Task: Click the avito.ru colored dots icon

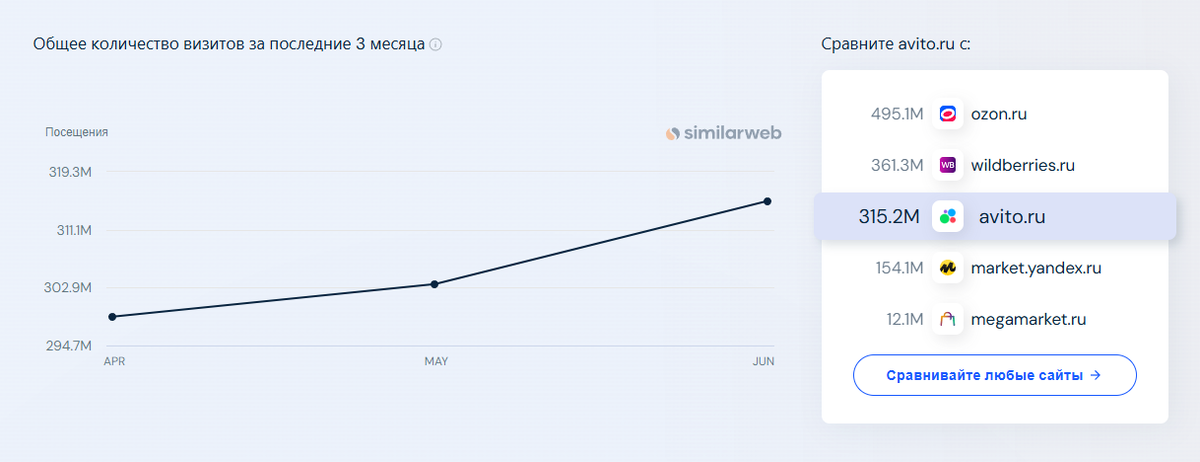Action: 948,216
